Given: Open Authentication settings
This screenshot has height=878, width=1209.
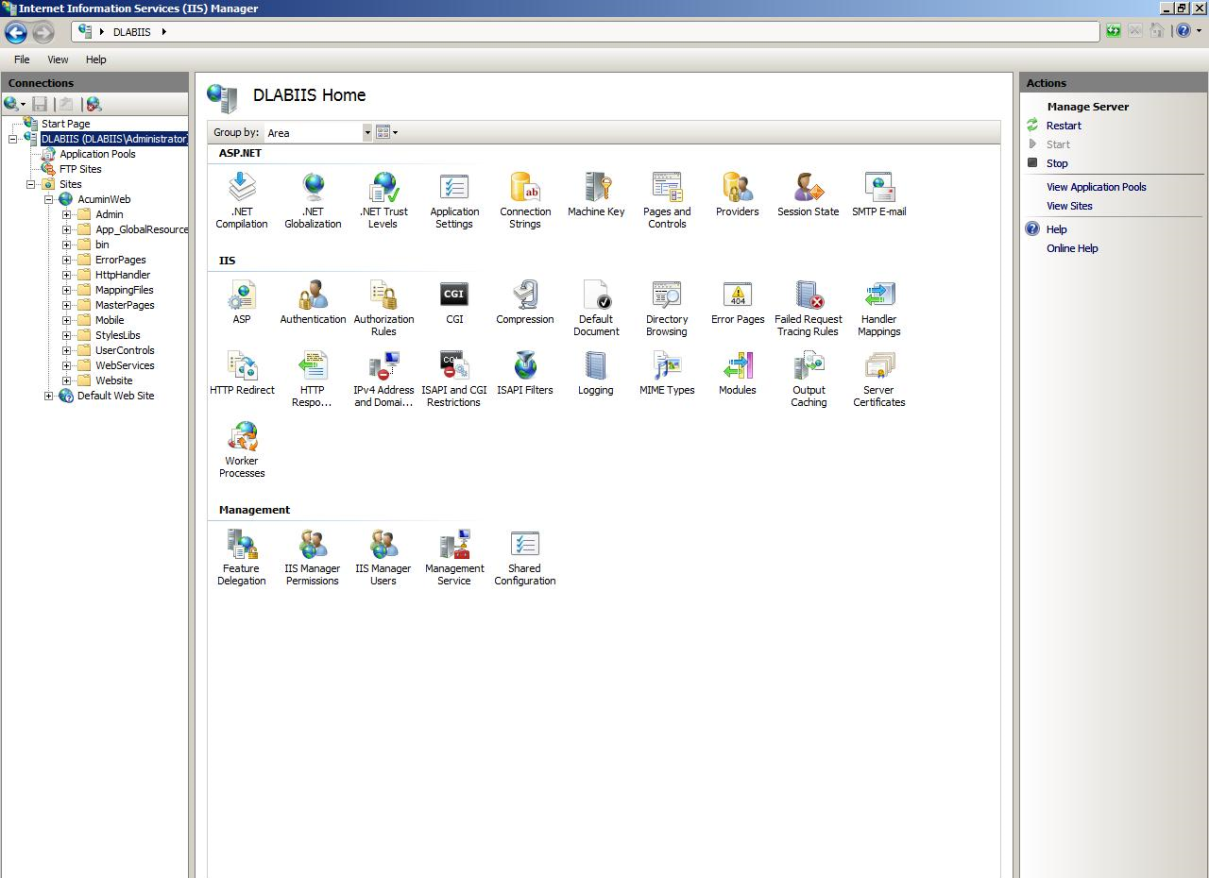Looking at the screenshot, I should 313,302.
